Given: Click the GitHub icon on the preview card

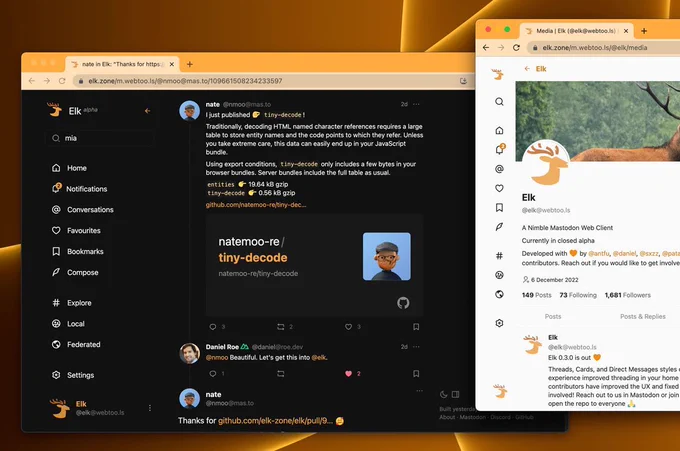Looking at the screenshot, I should [403, 303].
